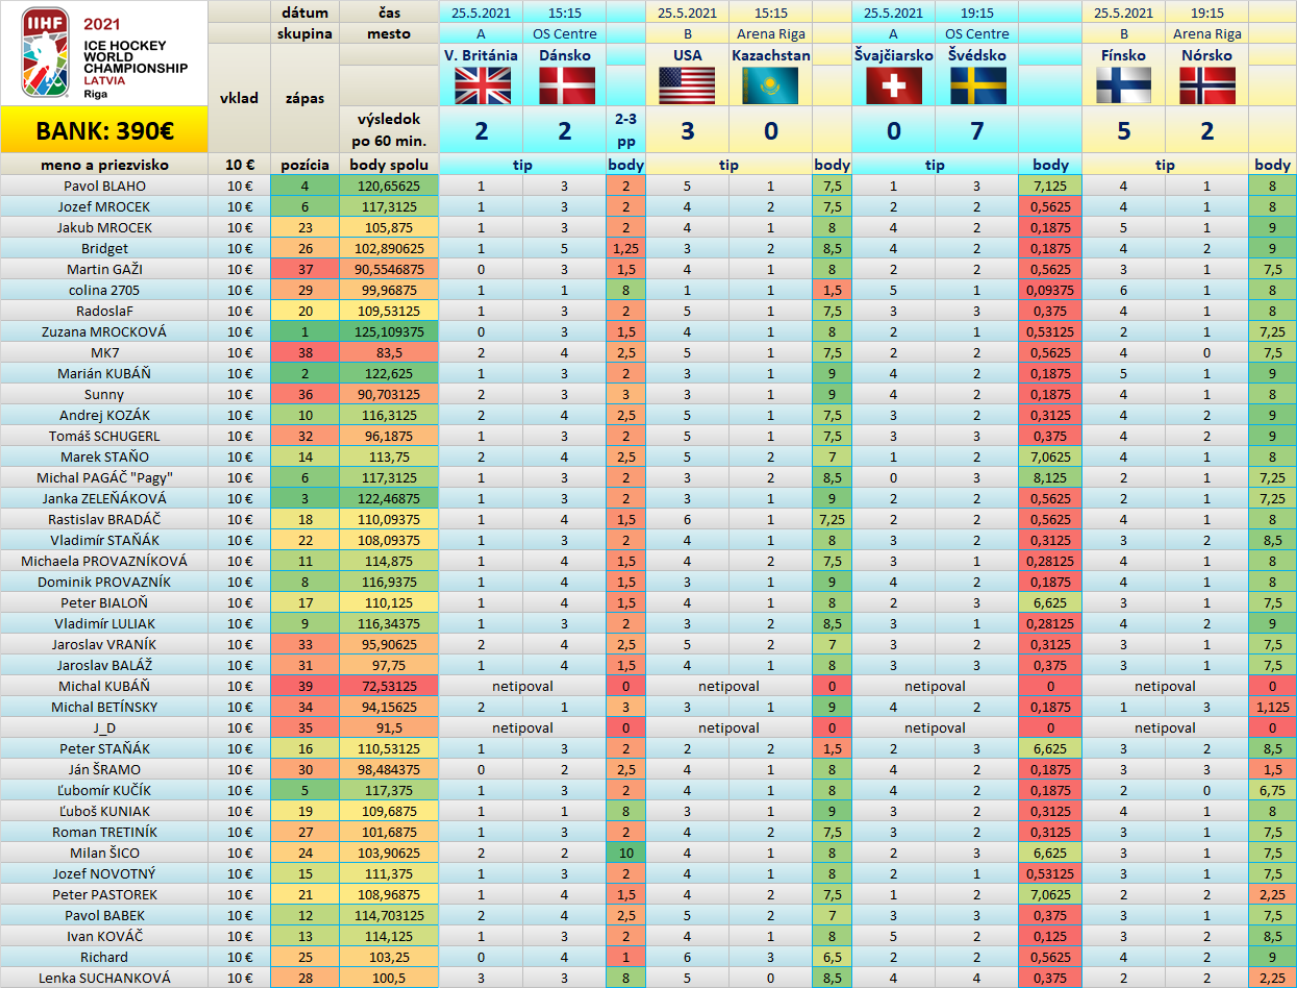This screenshot has width=1297, height=988.
Task: Click the Denmark flag image
Action: pos(566,86)
